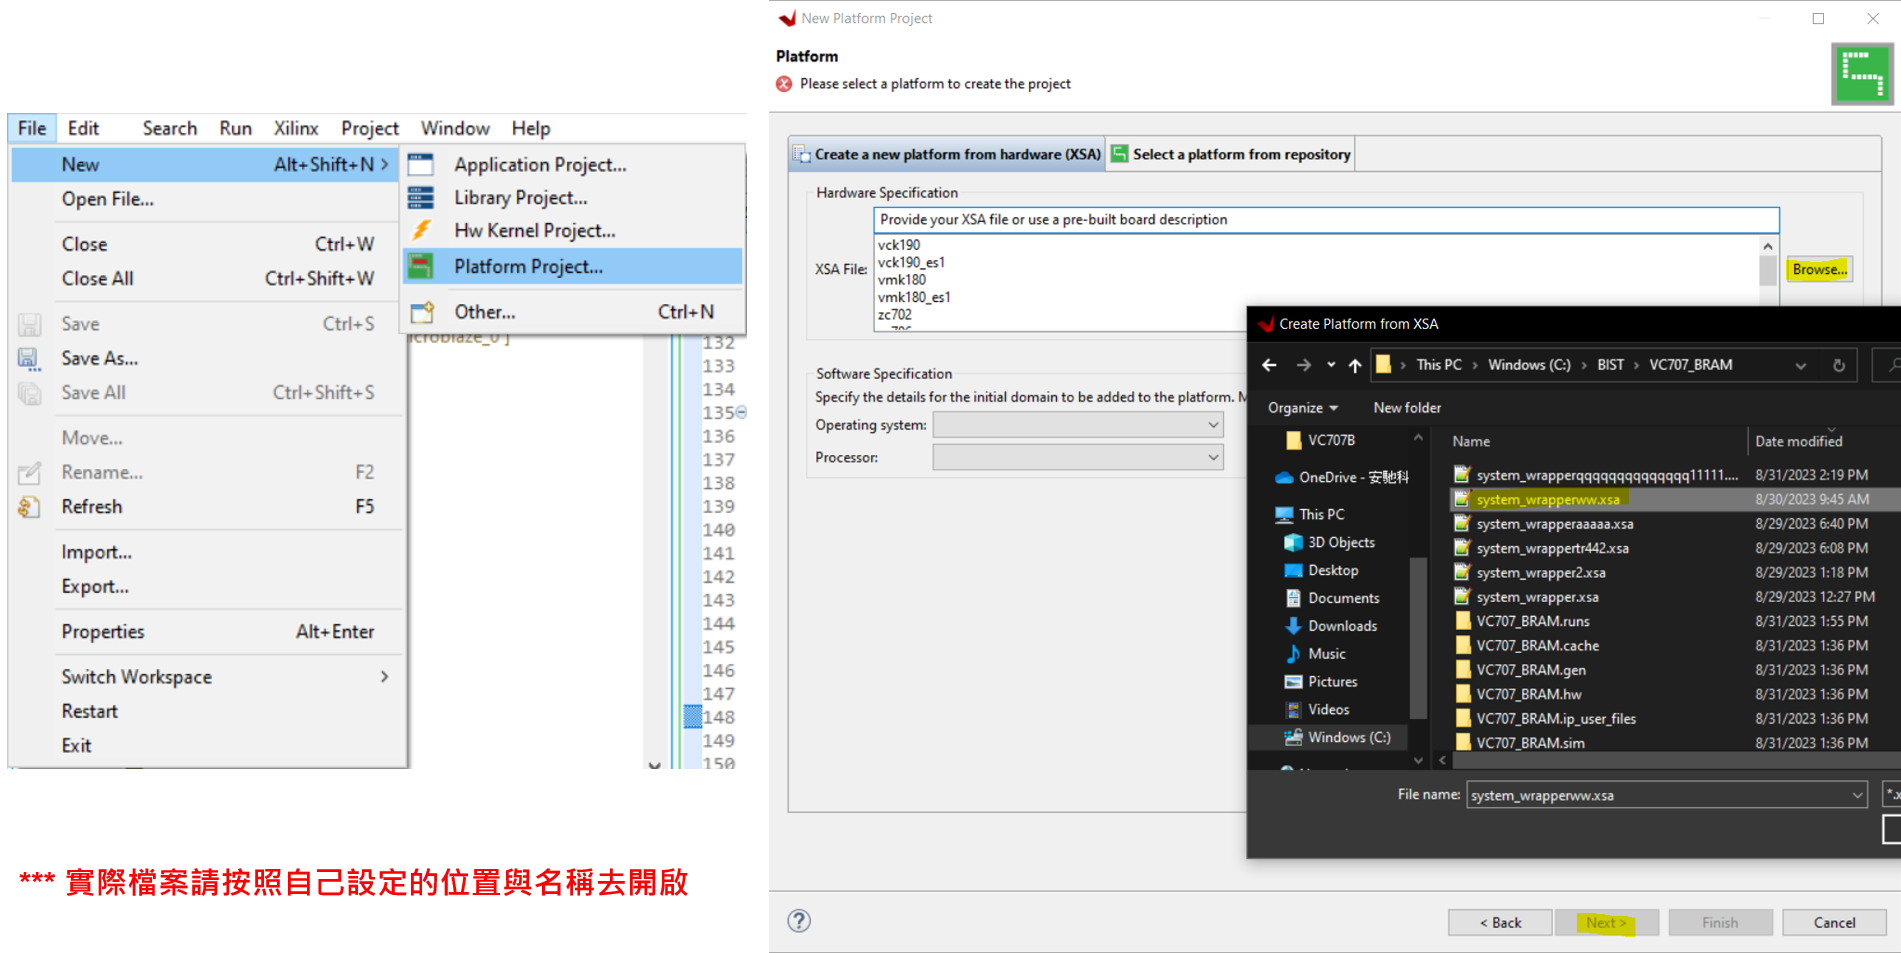
Task: Expand the Operating system dropdown
Action: click(x=1213, y=425)
